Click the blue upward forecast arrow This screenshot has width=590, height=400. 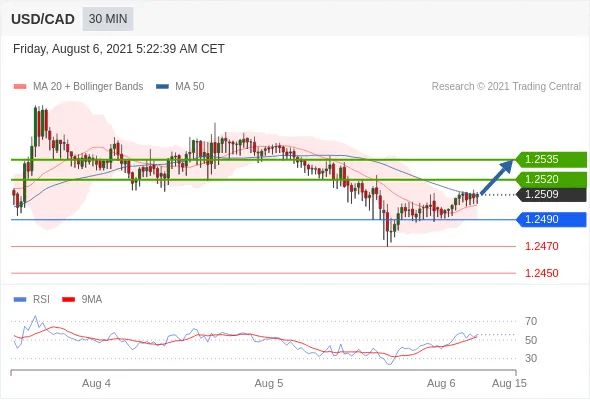(497, 177)
